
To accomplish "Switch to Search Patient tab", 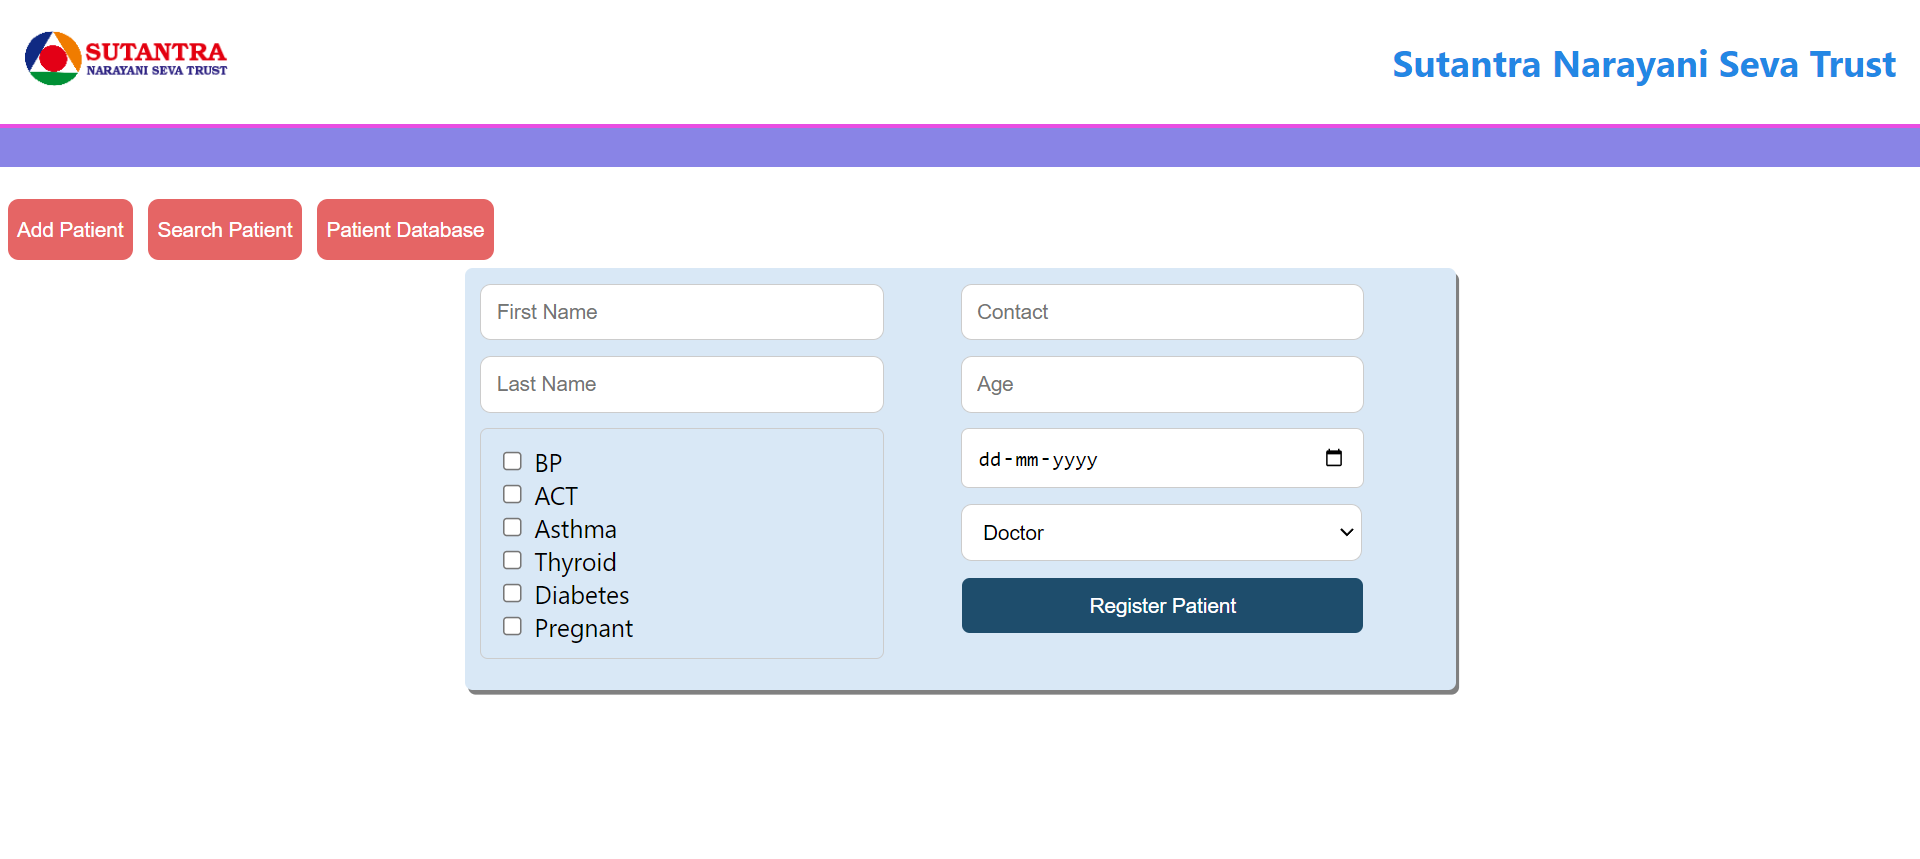I will [225, 230].
